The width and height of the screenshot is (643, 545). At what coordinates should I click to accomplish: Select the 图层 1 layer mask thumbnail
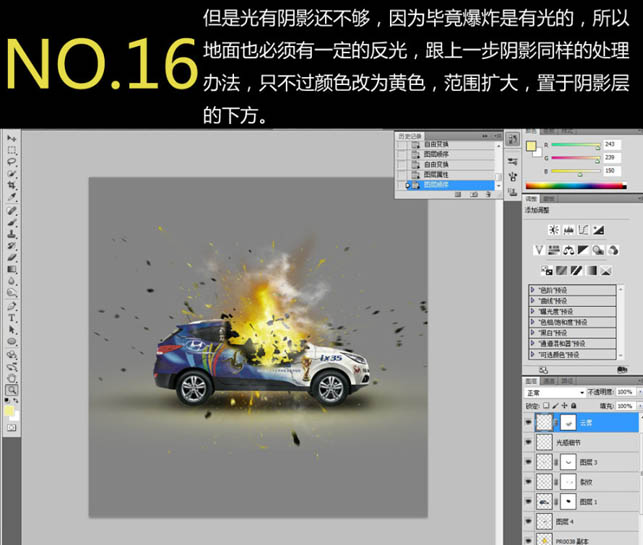[x=568, y=501]
